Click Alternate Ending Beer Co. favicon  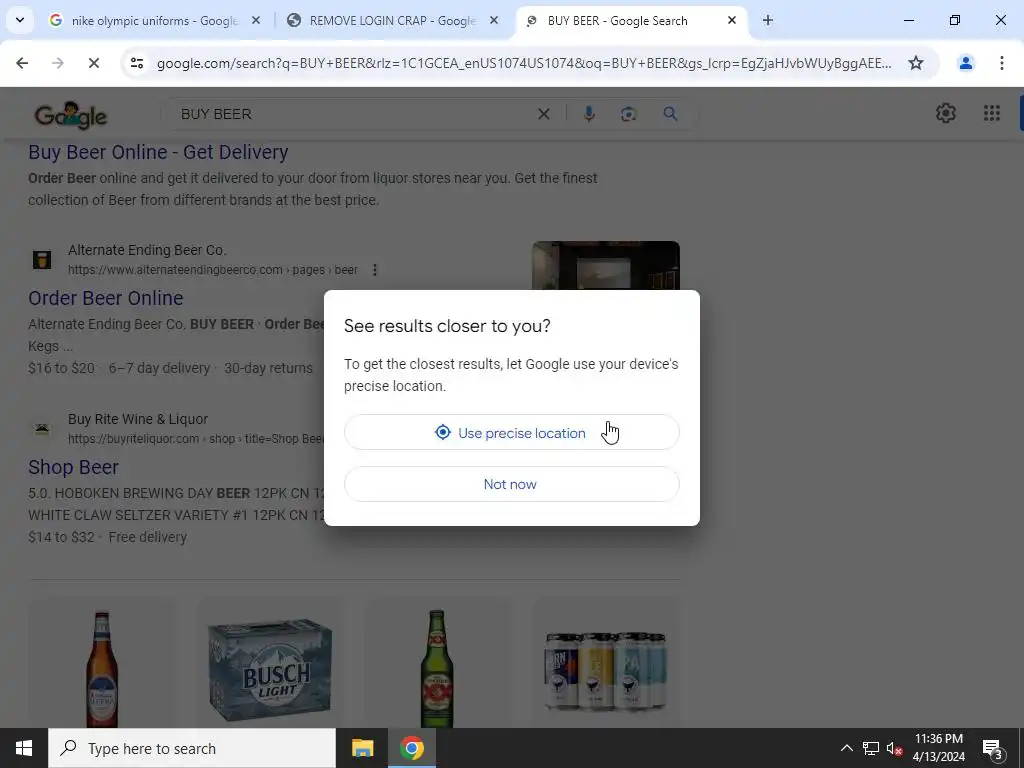[42, 259]
